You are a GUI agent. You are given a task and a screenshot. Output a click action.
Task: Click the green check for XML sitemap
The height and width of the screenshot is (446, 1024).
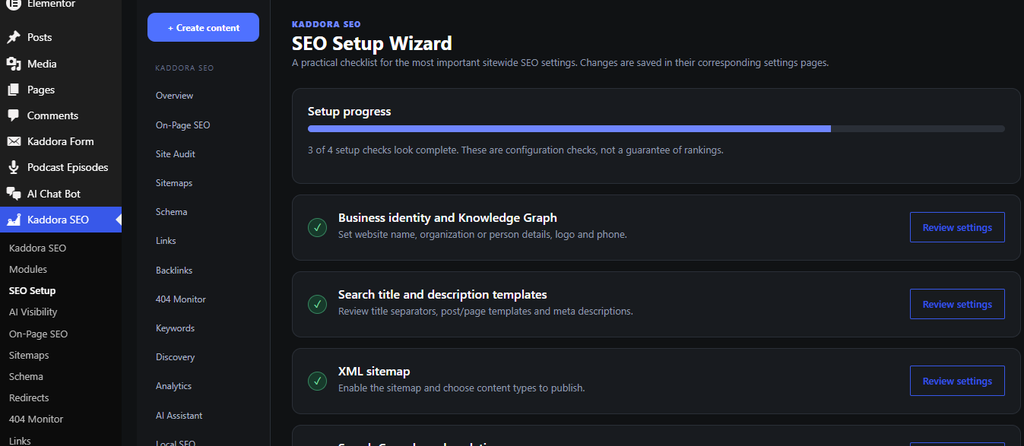(317, 381)
